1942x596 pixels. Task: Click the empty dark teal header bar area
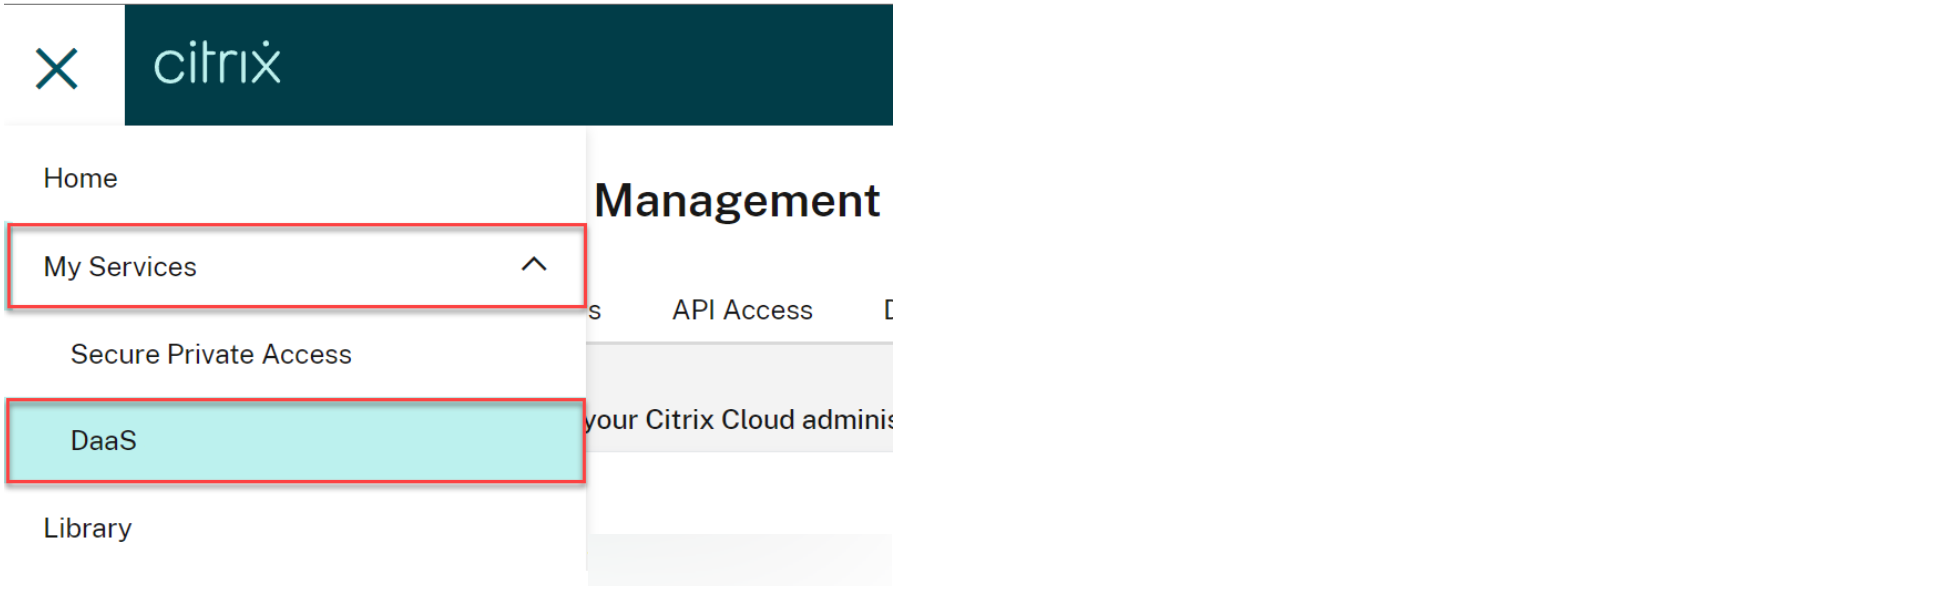[x=600, y=64]
